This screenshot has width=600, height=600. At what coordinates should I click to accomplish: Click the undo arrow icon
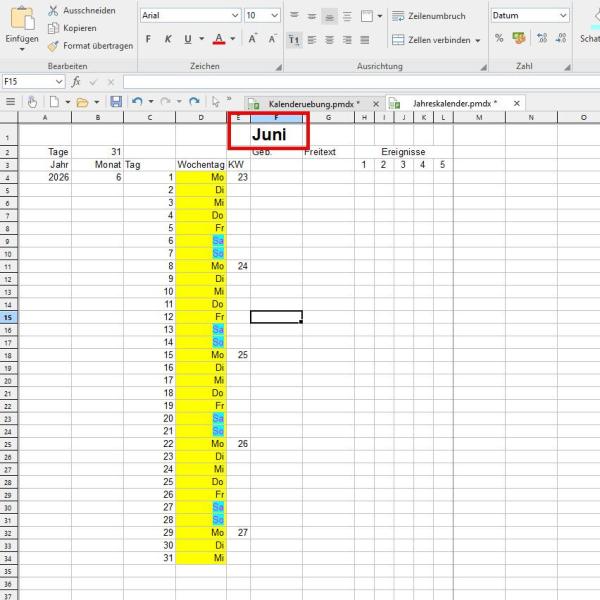tap(137, 102)
